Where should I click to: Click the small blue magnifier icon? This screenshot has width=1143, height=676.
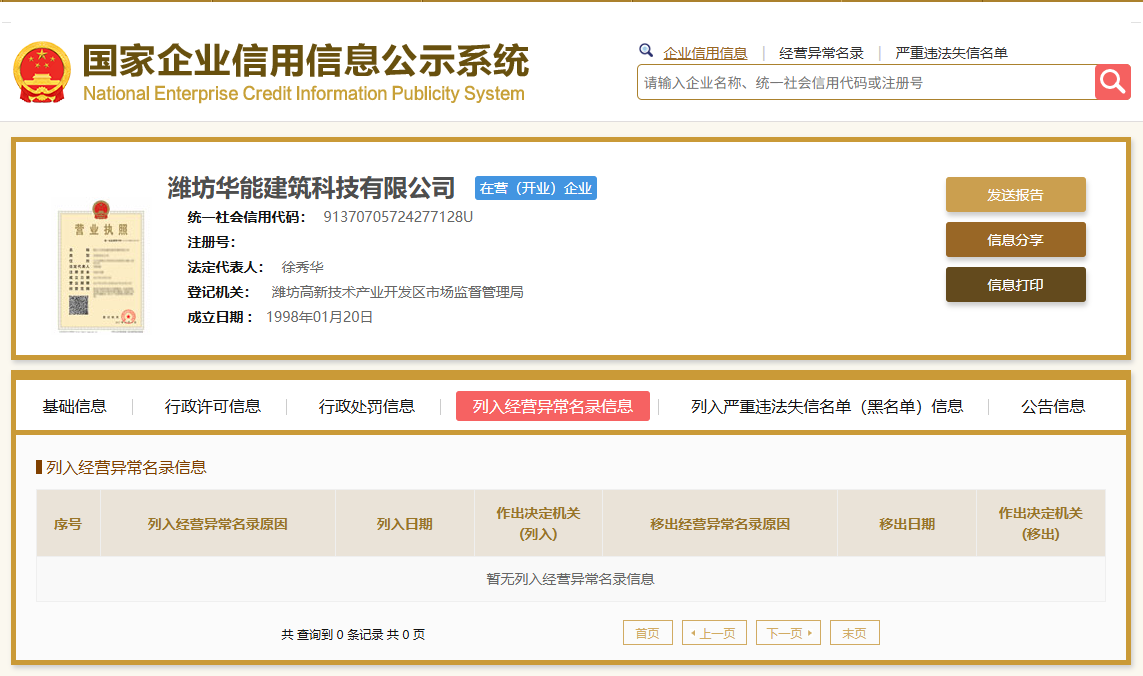coord(646,50)
